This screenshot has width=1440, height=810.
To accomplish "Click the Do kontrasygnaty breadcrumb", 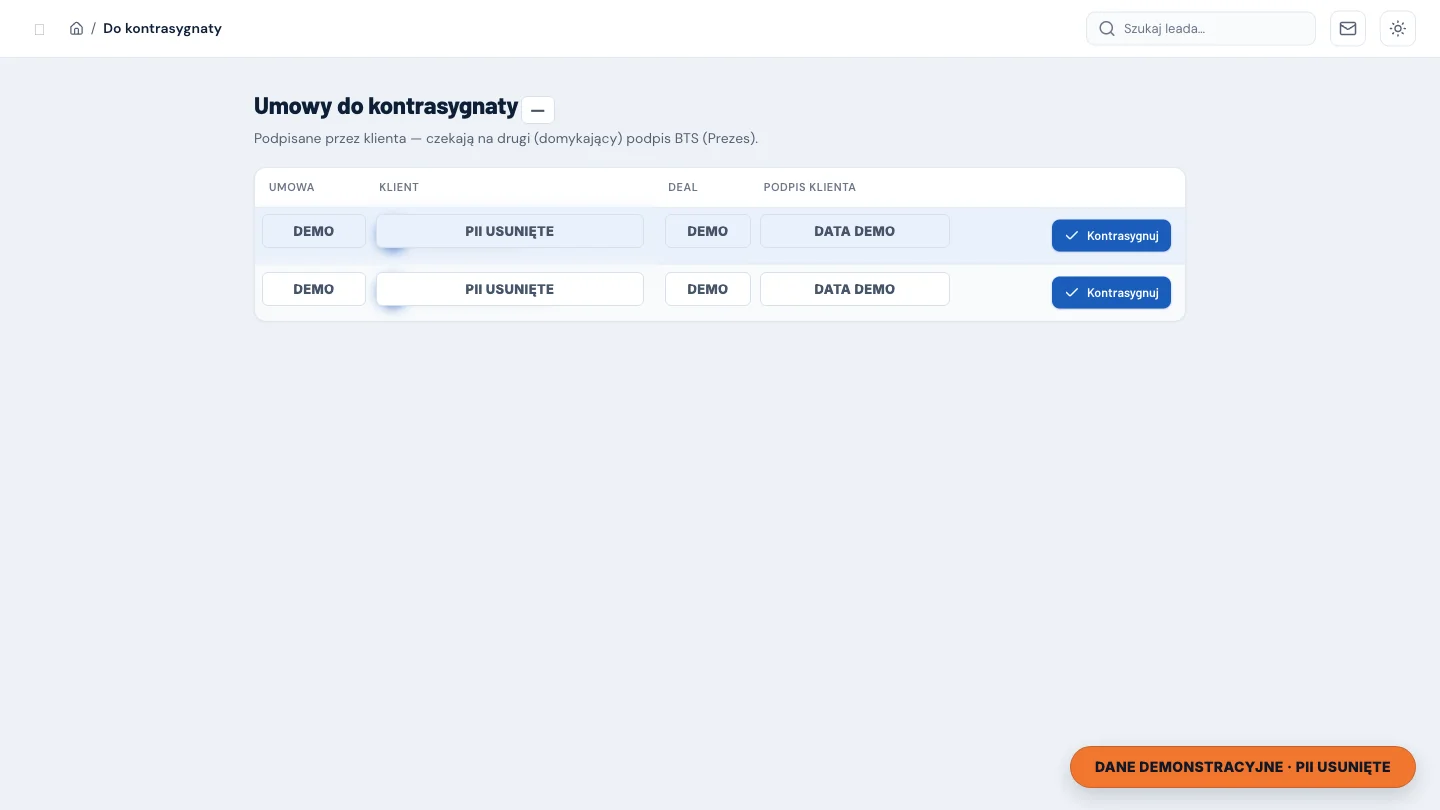I will [162, 28].
